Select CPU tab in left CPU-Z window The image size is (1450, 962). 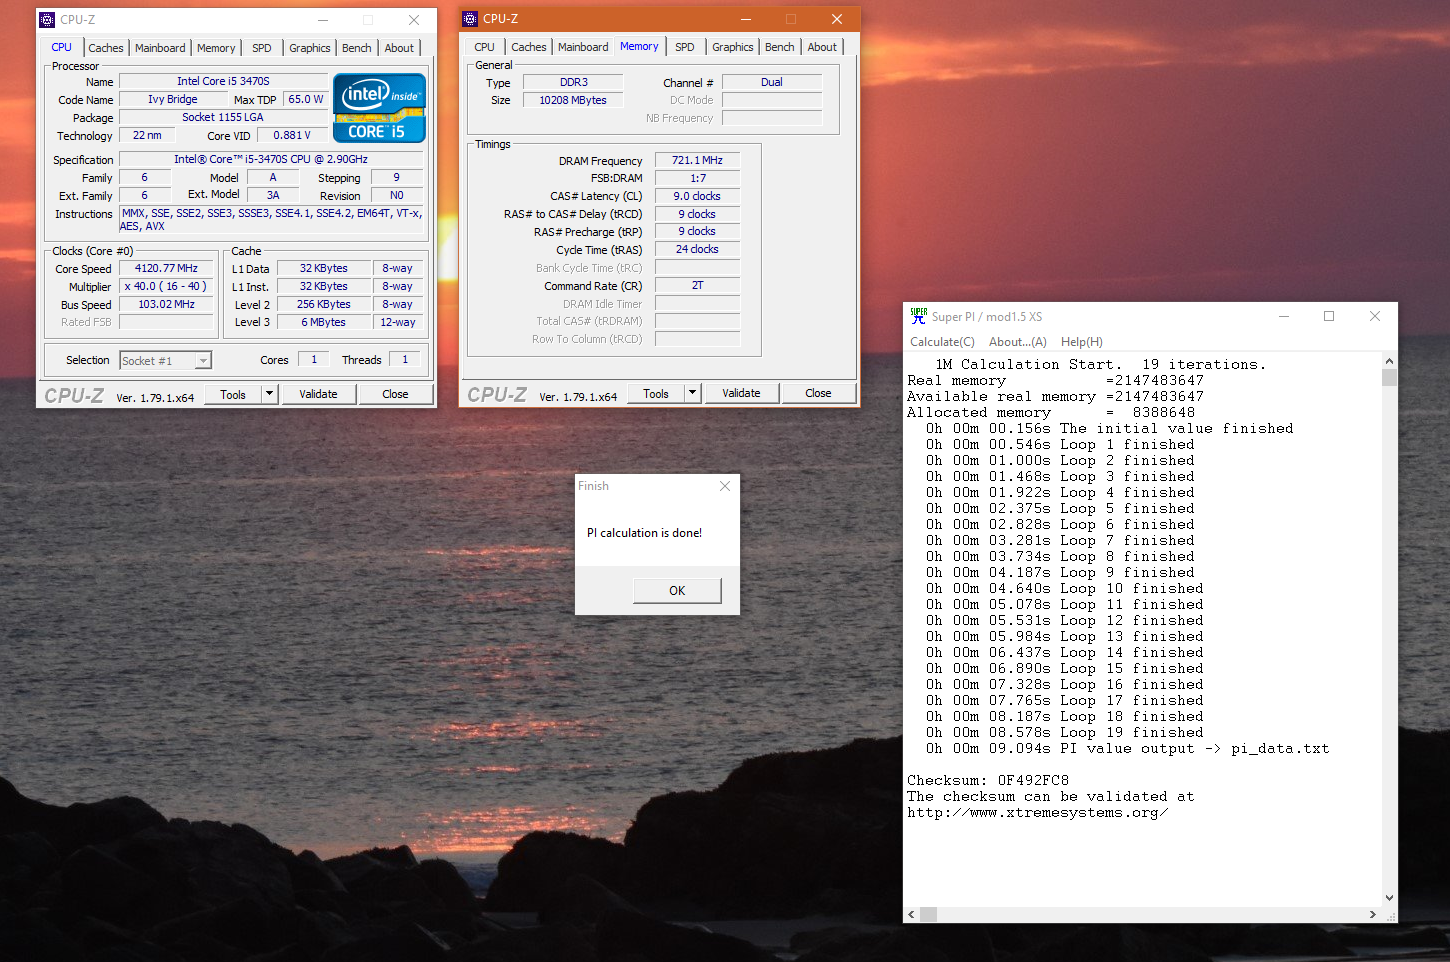62,47
